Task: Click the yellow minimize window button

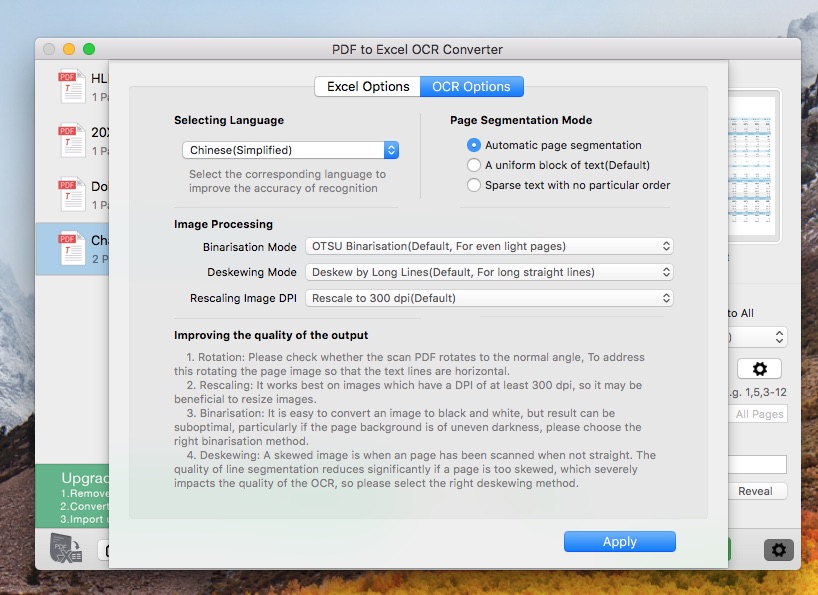Action: pos(69,49)
